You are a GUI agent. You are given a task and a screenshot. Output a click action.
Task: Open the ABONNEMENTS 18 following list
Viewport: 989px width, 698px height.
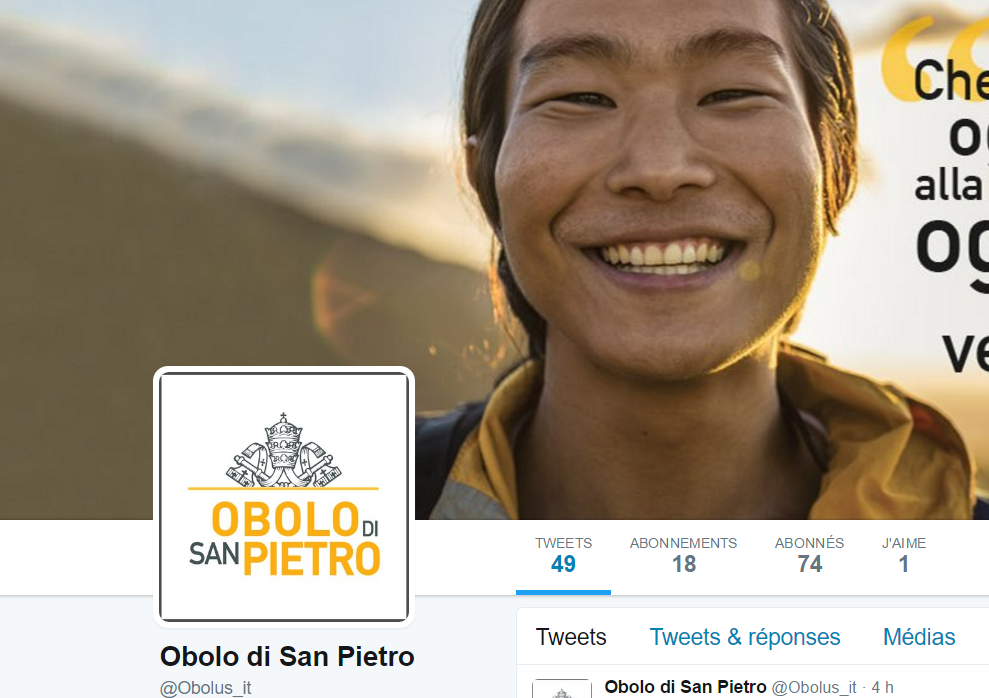pyautogui.click(x=683, y=555)
